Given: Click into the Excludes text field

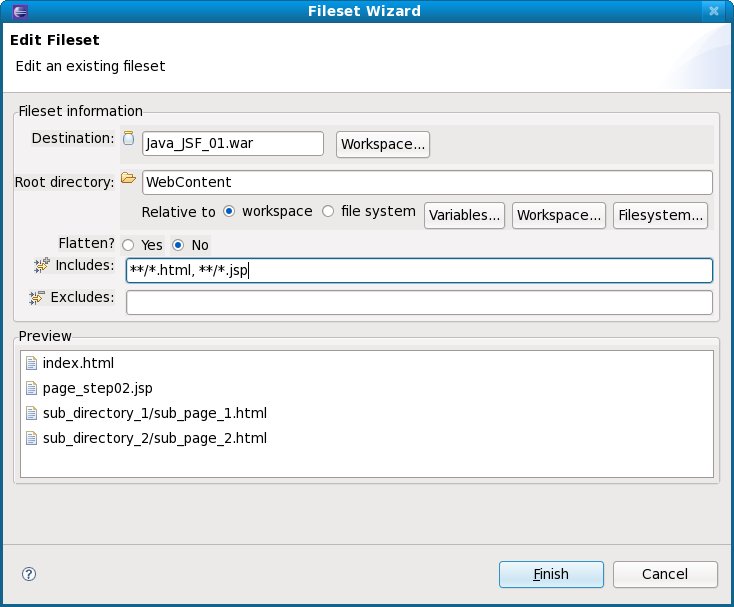Looking at the screenshot, I should click(419, 302).
